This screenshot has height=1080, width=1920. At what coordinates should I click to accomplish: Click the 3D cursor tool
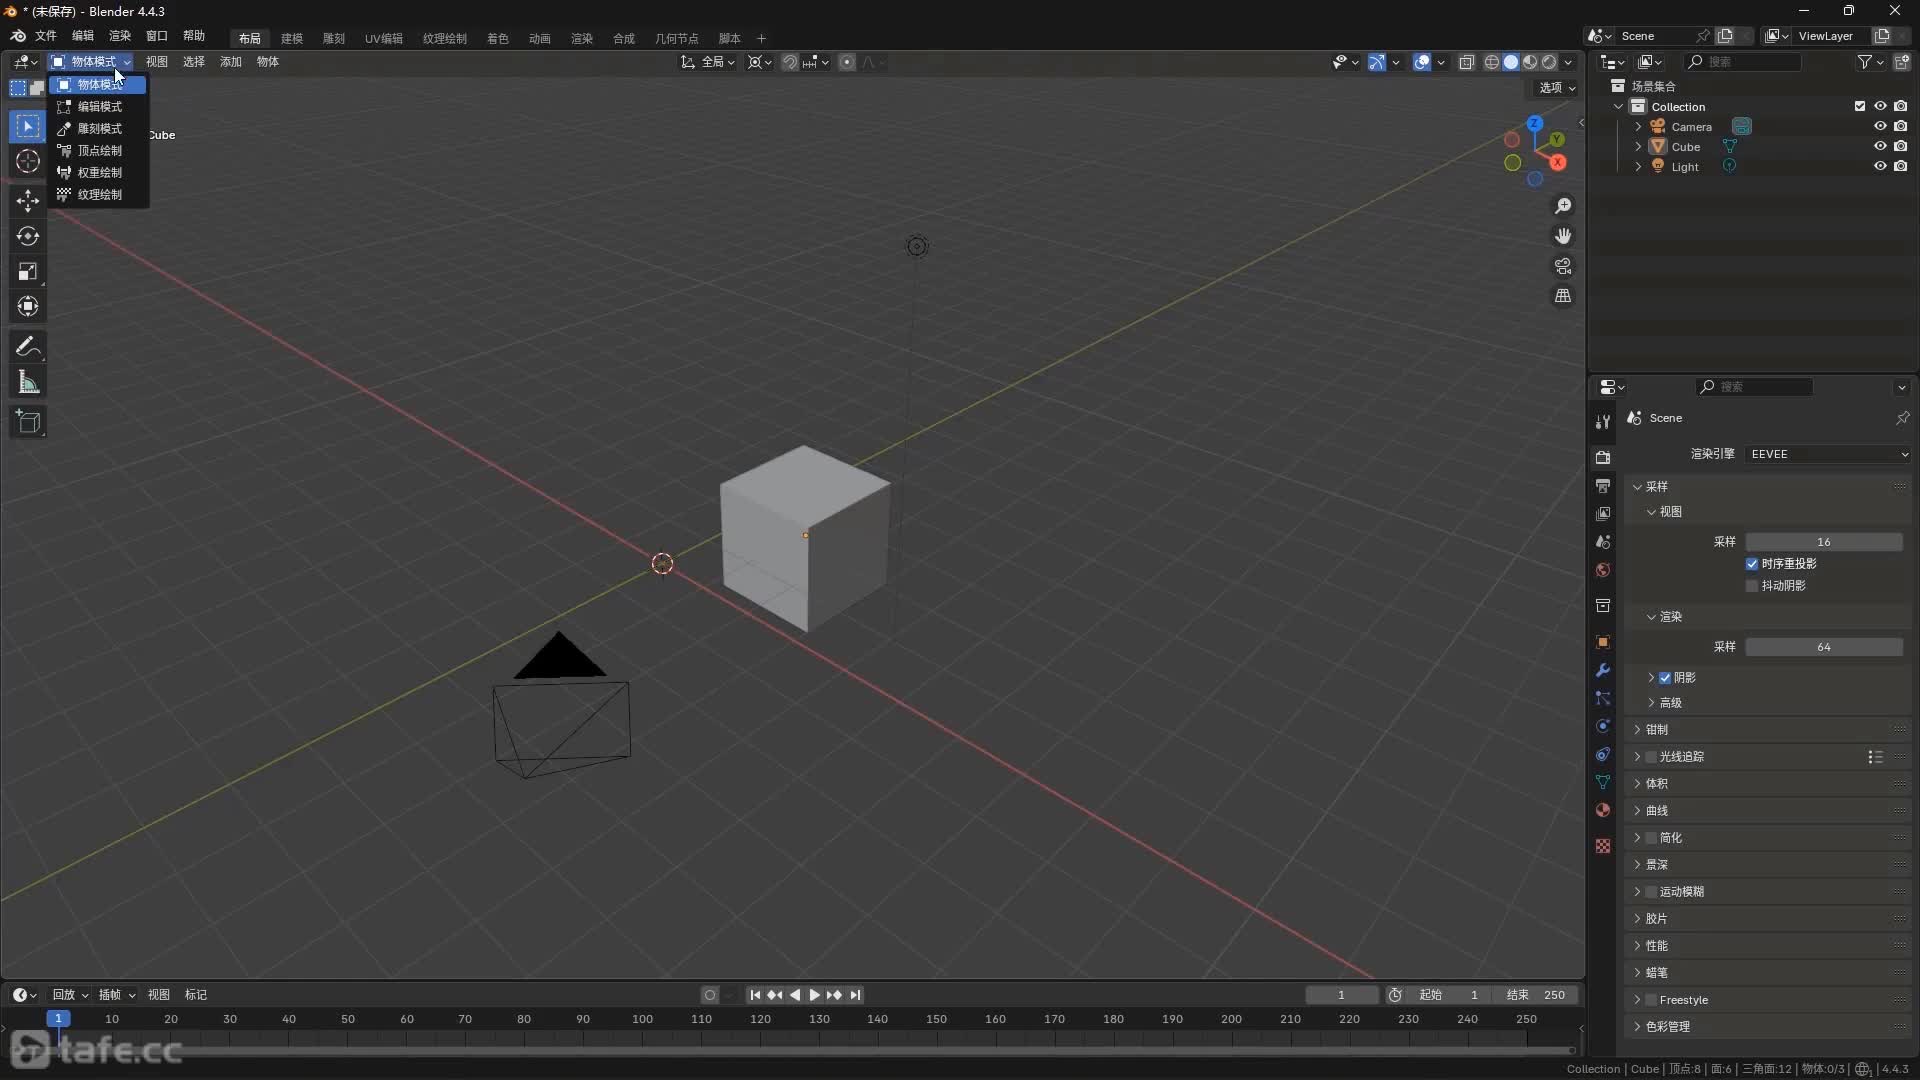(27, 161)
